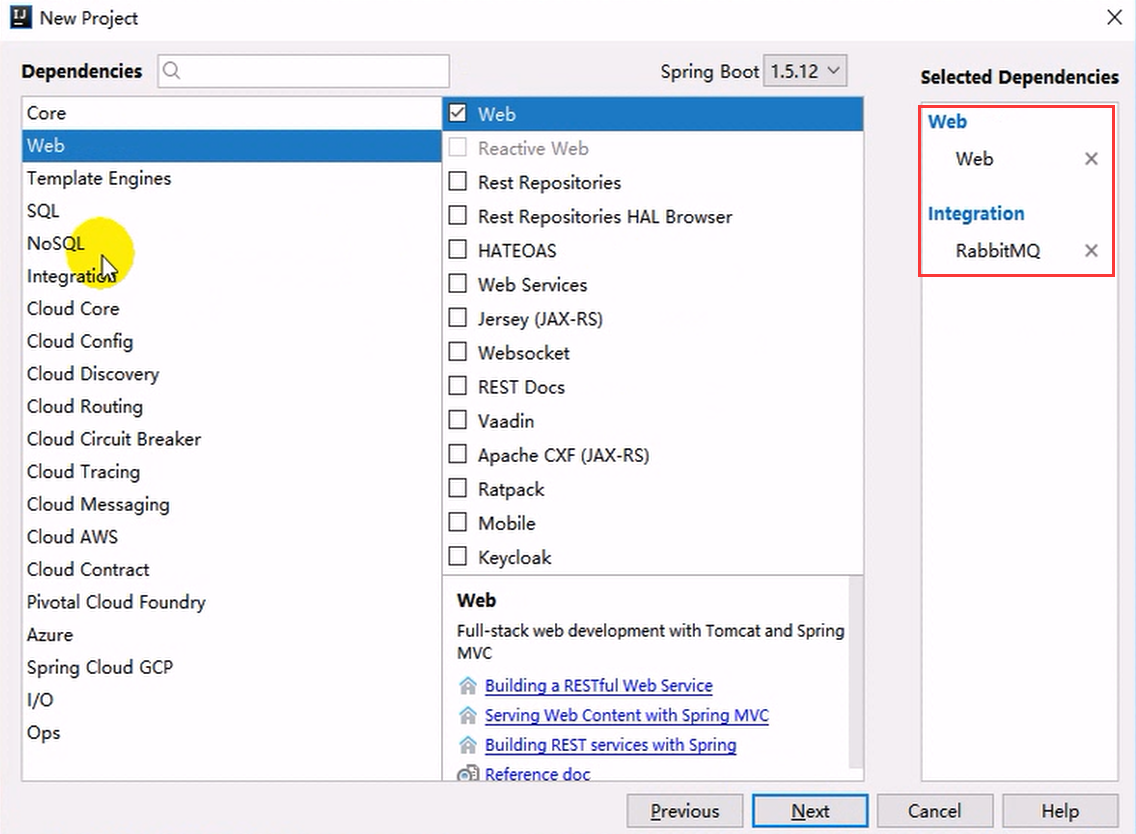
Task: Click the Reference doc icon
Action: (468, 773)
